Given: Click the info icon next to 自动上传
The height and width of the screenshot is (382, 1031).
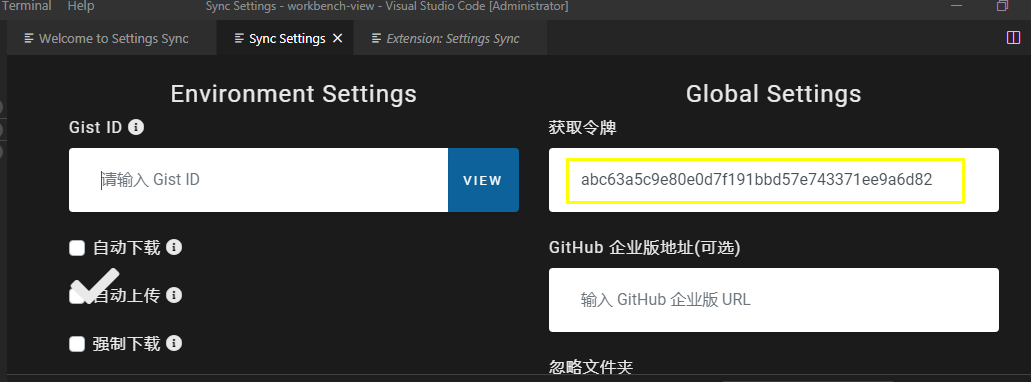Looking at the screenshot, I should [174, 295].
